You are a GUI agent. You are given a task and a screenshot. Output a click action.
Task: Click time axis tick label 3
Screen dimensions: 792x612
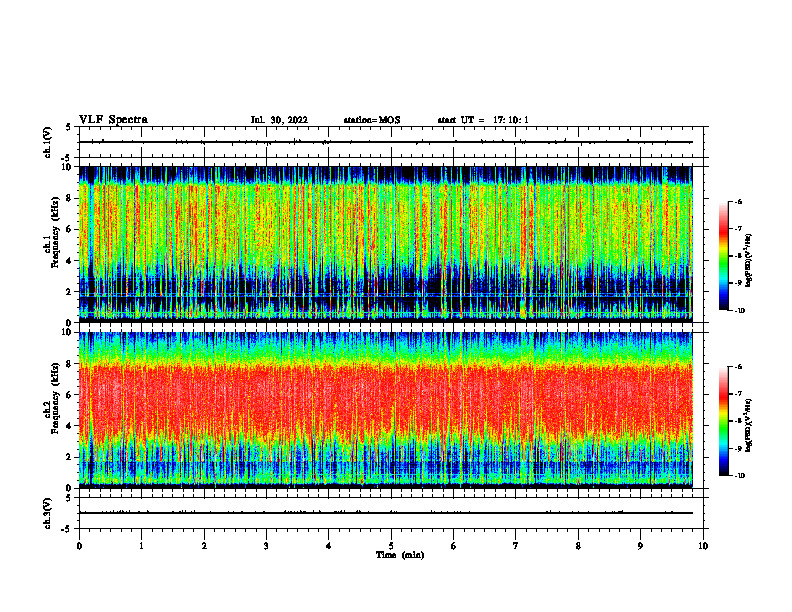(x=266, y=546)
